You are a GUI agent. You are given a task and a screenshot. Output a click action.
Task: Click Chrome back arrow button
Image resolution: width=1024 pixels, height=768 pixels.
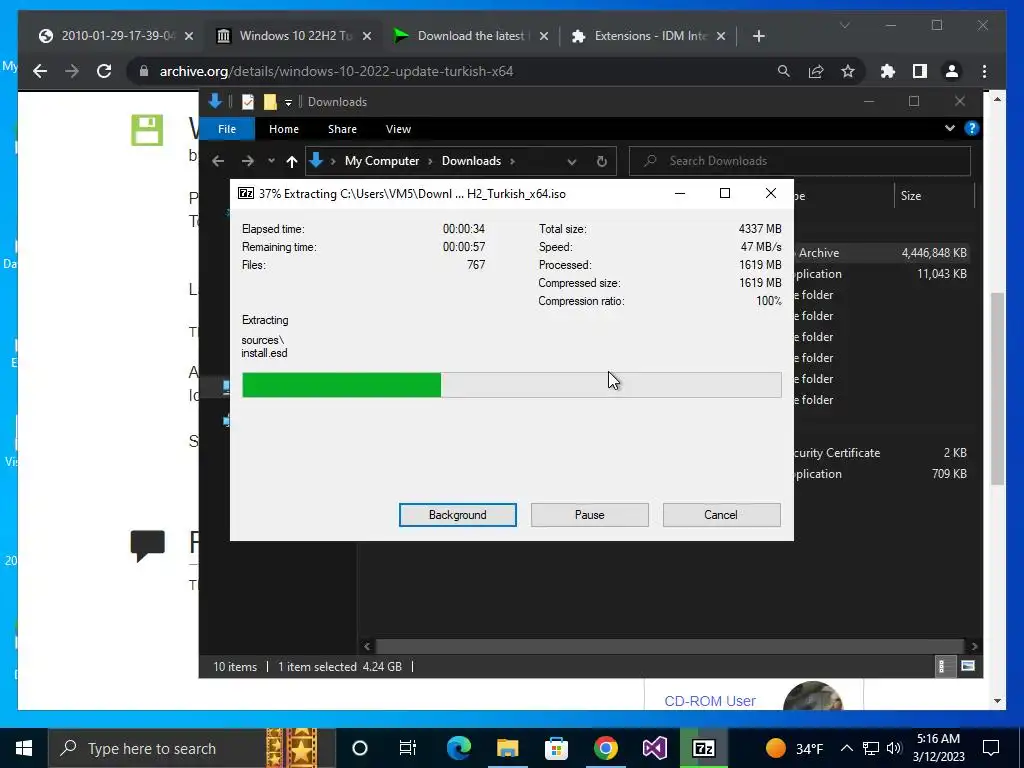(x=40, y=71)
